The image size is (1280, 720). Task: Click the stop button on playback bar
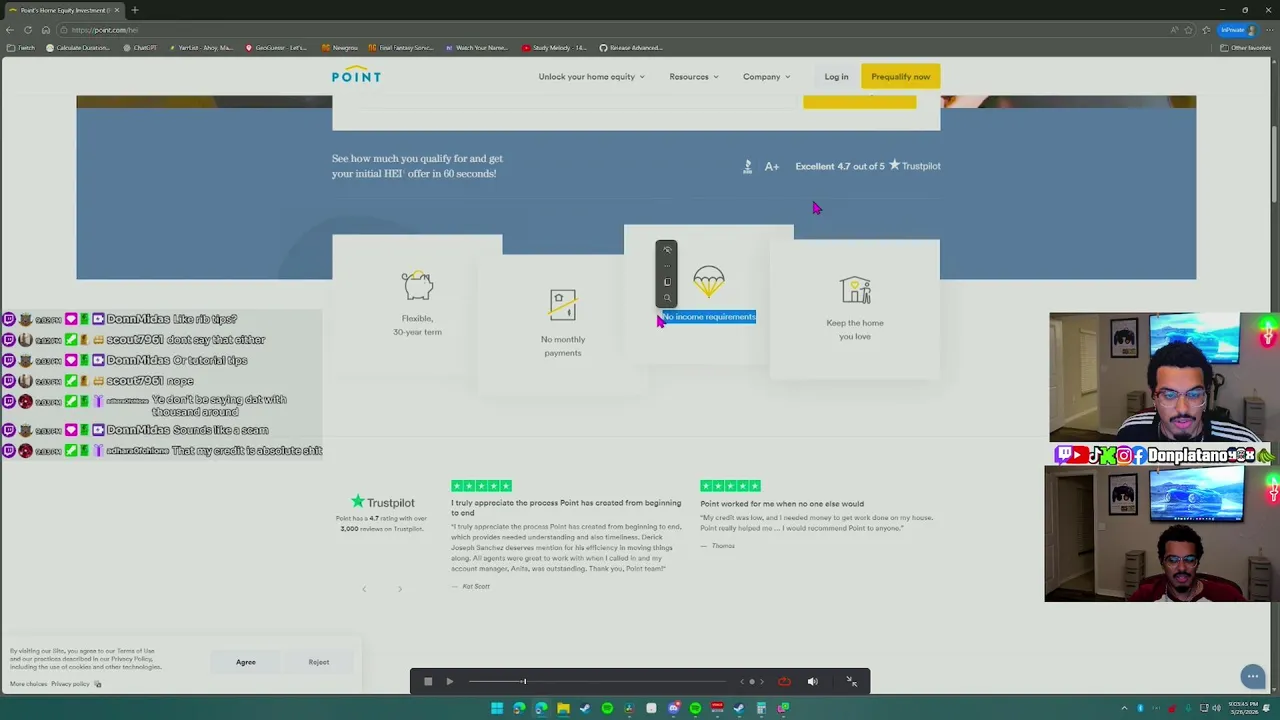click(x=427, y=682)
